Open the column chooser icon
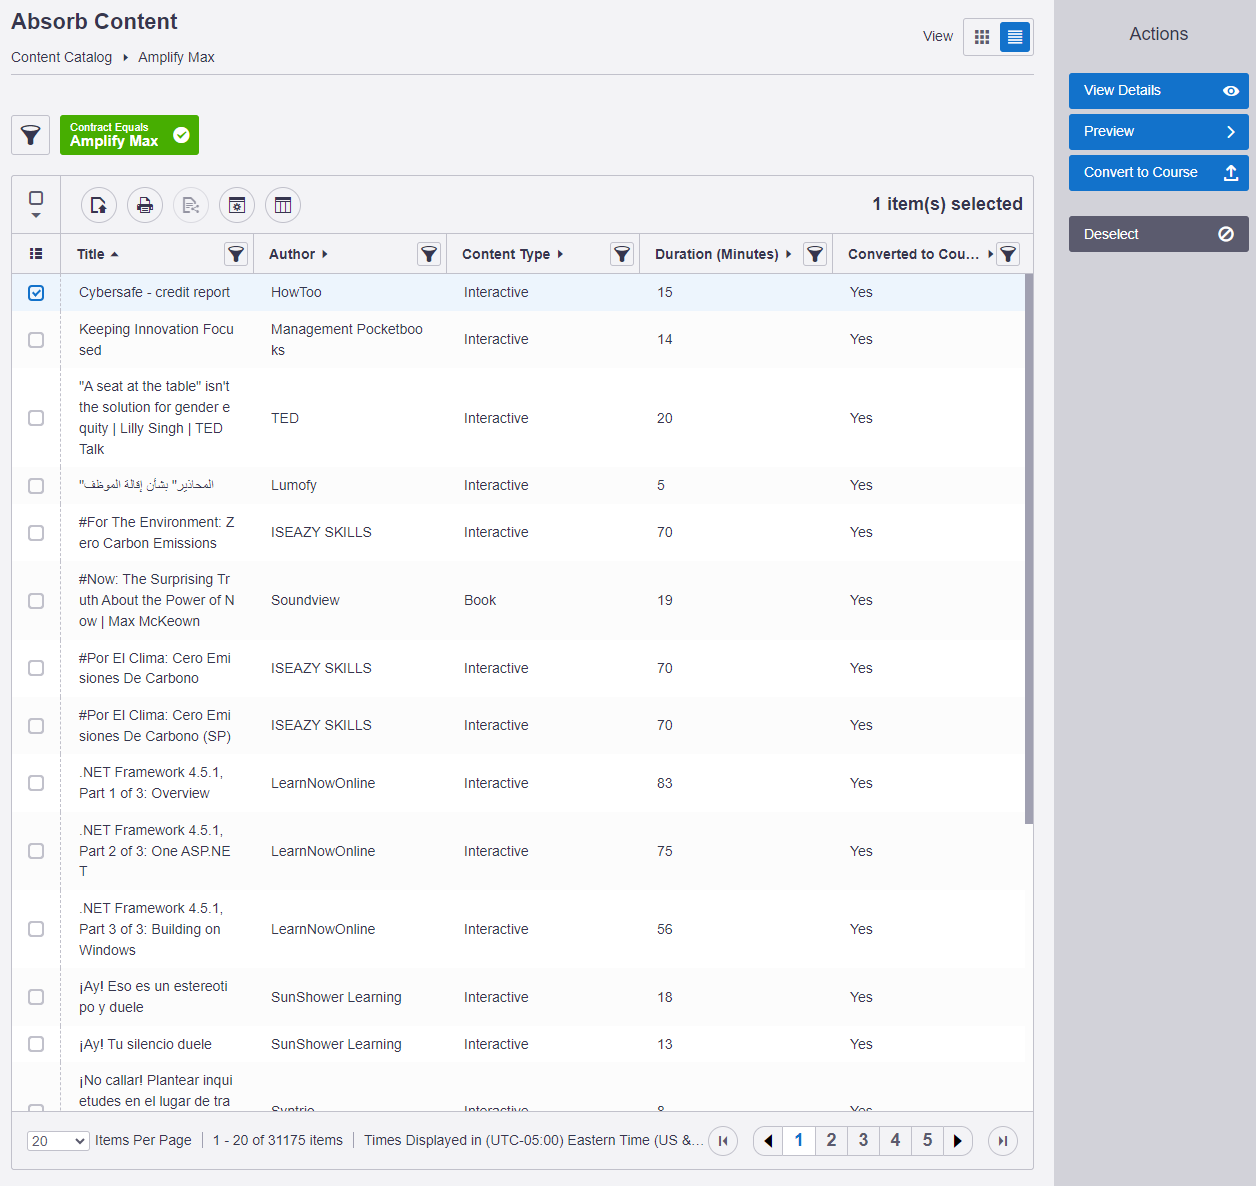 (x=283, y=205)
